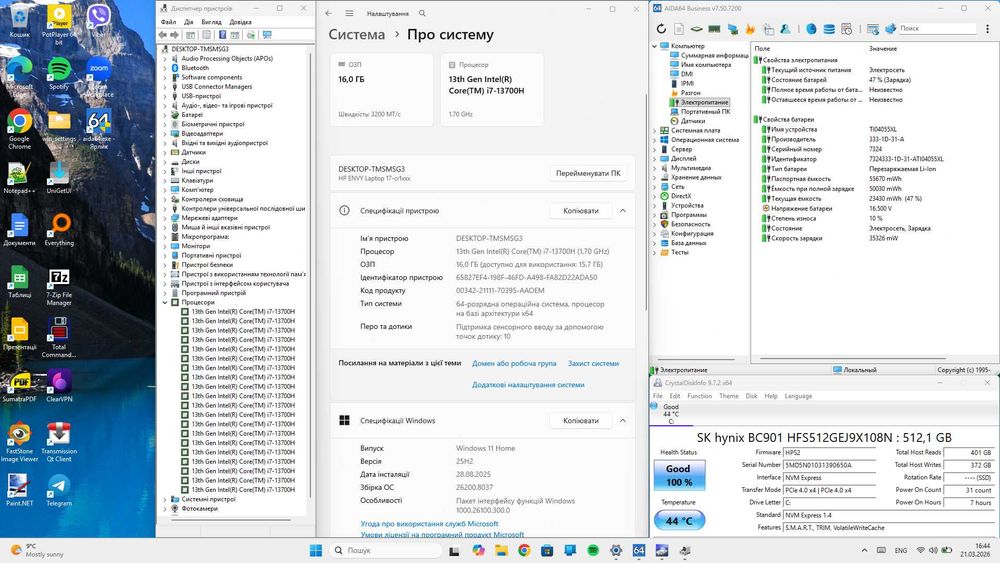This screenshot has width=1000, height=563.
Task: Open the Домен або робоча група link
Action: (514, 363)
